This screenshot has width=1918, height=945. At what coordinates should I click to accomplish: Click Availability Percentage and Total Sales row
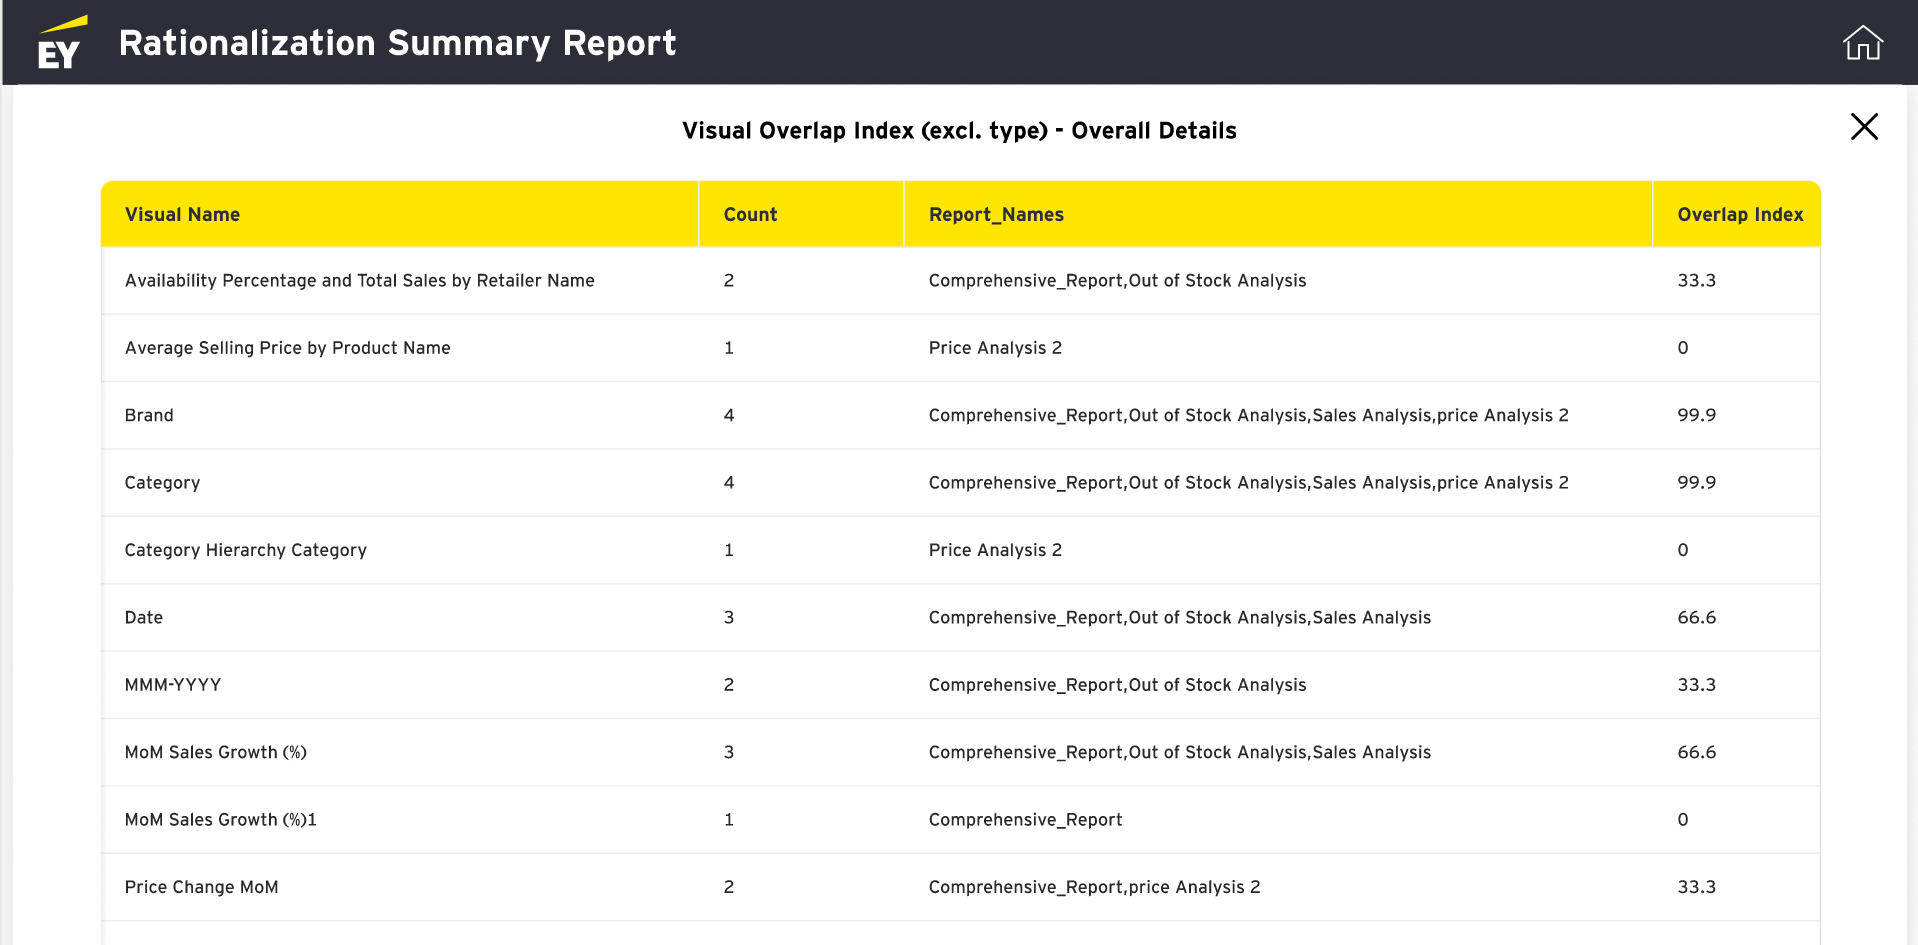(x=359, y=281)
